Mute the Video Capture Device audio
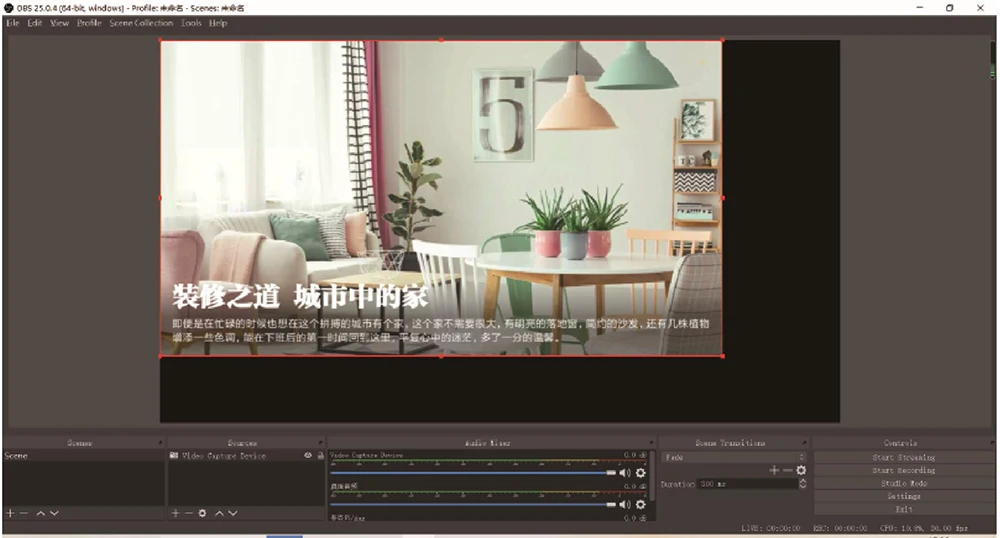 point(625,473)
